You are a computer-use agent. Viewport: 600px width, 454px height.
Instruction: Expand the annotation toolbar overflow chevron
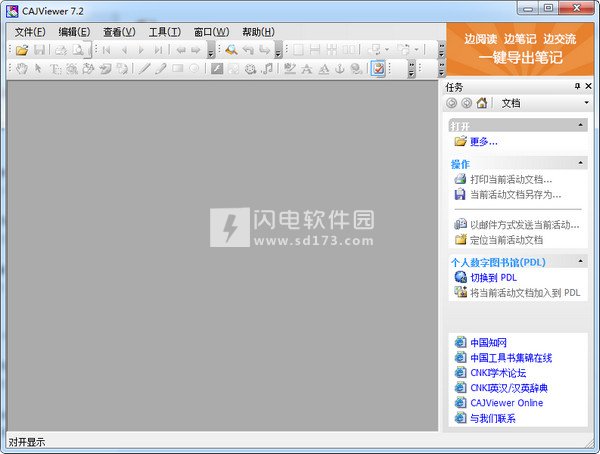[x=411, y=69]
